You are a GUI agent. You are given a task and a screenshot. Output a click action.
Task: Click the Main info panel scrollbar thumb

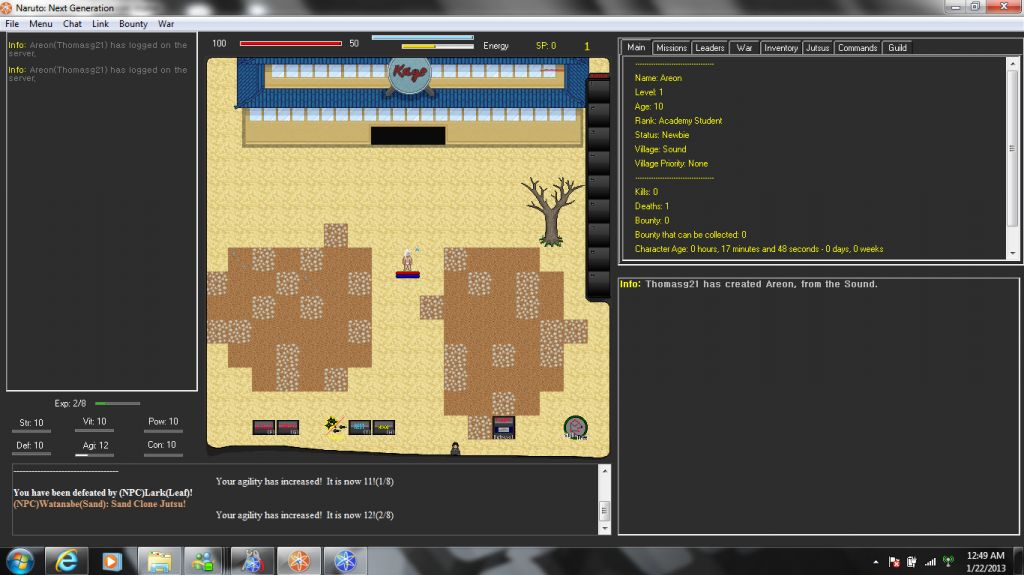point(1013,148)
